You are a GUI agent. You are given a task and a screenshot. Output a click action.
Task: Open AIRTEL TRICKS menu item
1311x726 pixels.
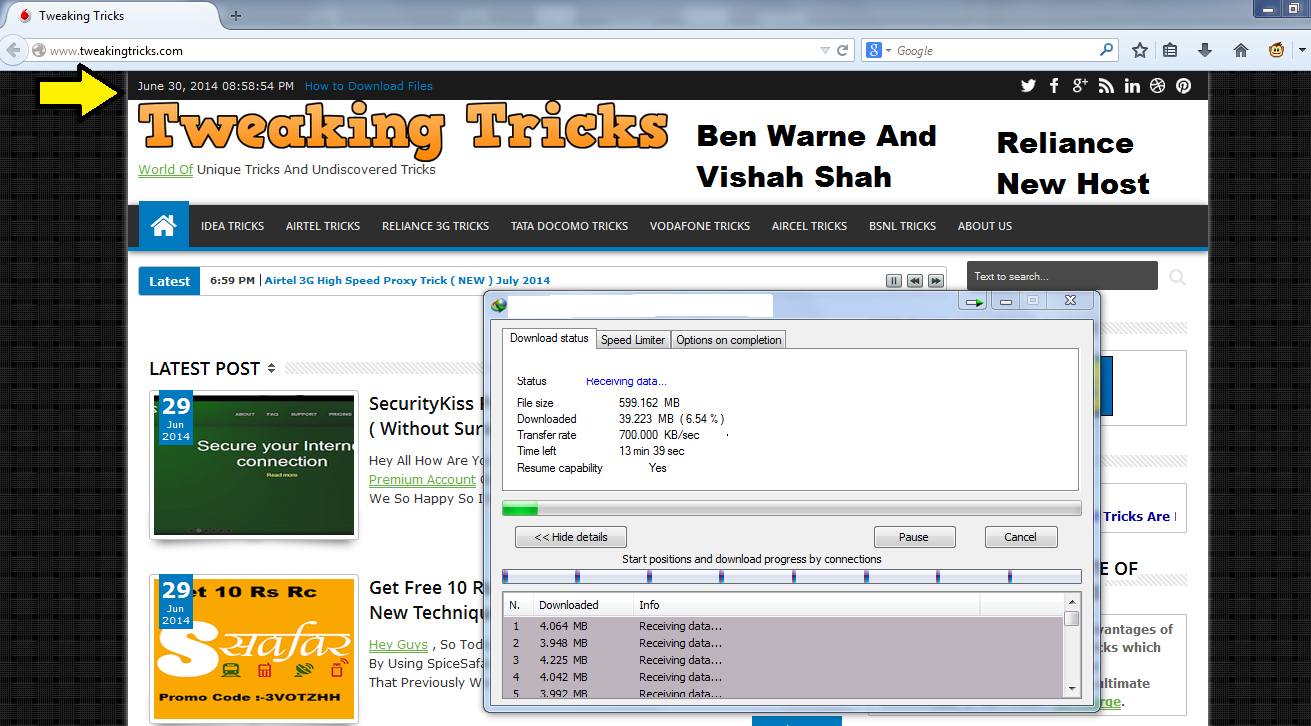point(323,226)
